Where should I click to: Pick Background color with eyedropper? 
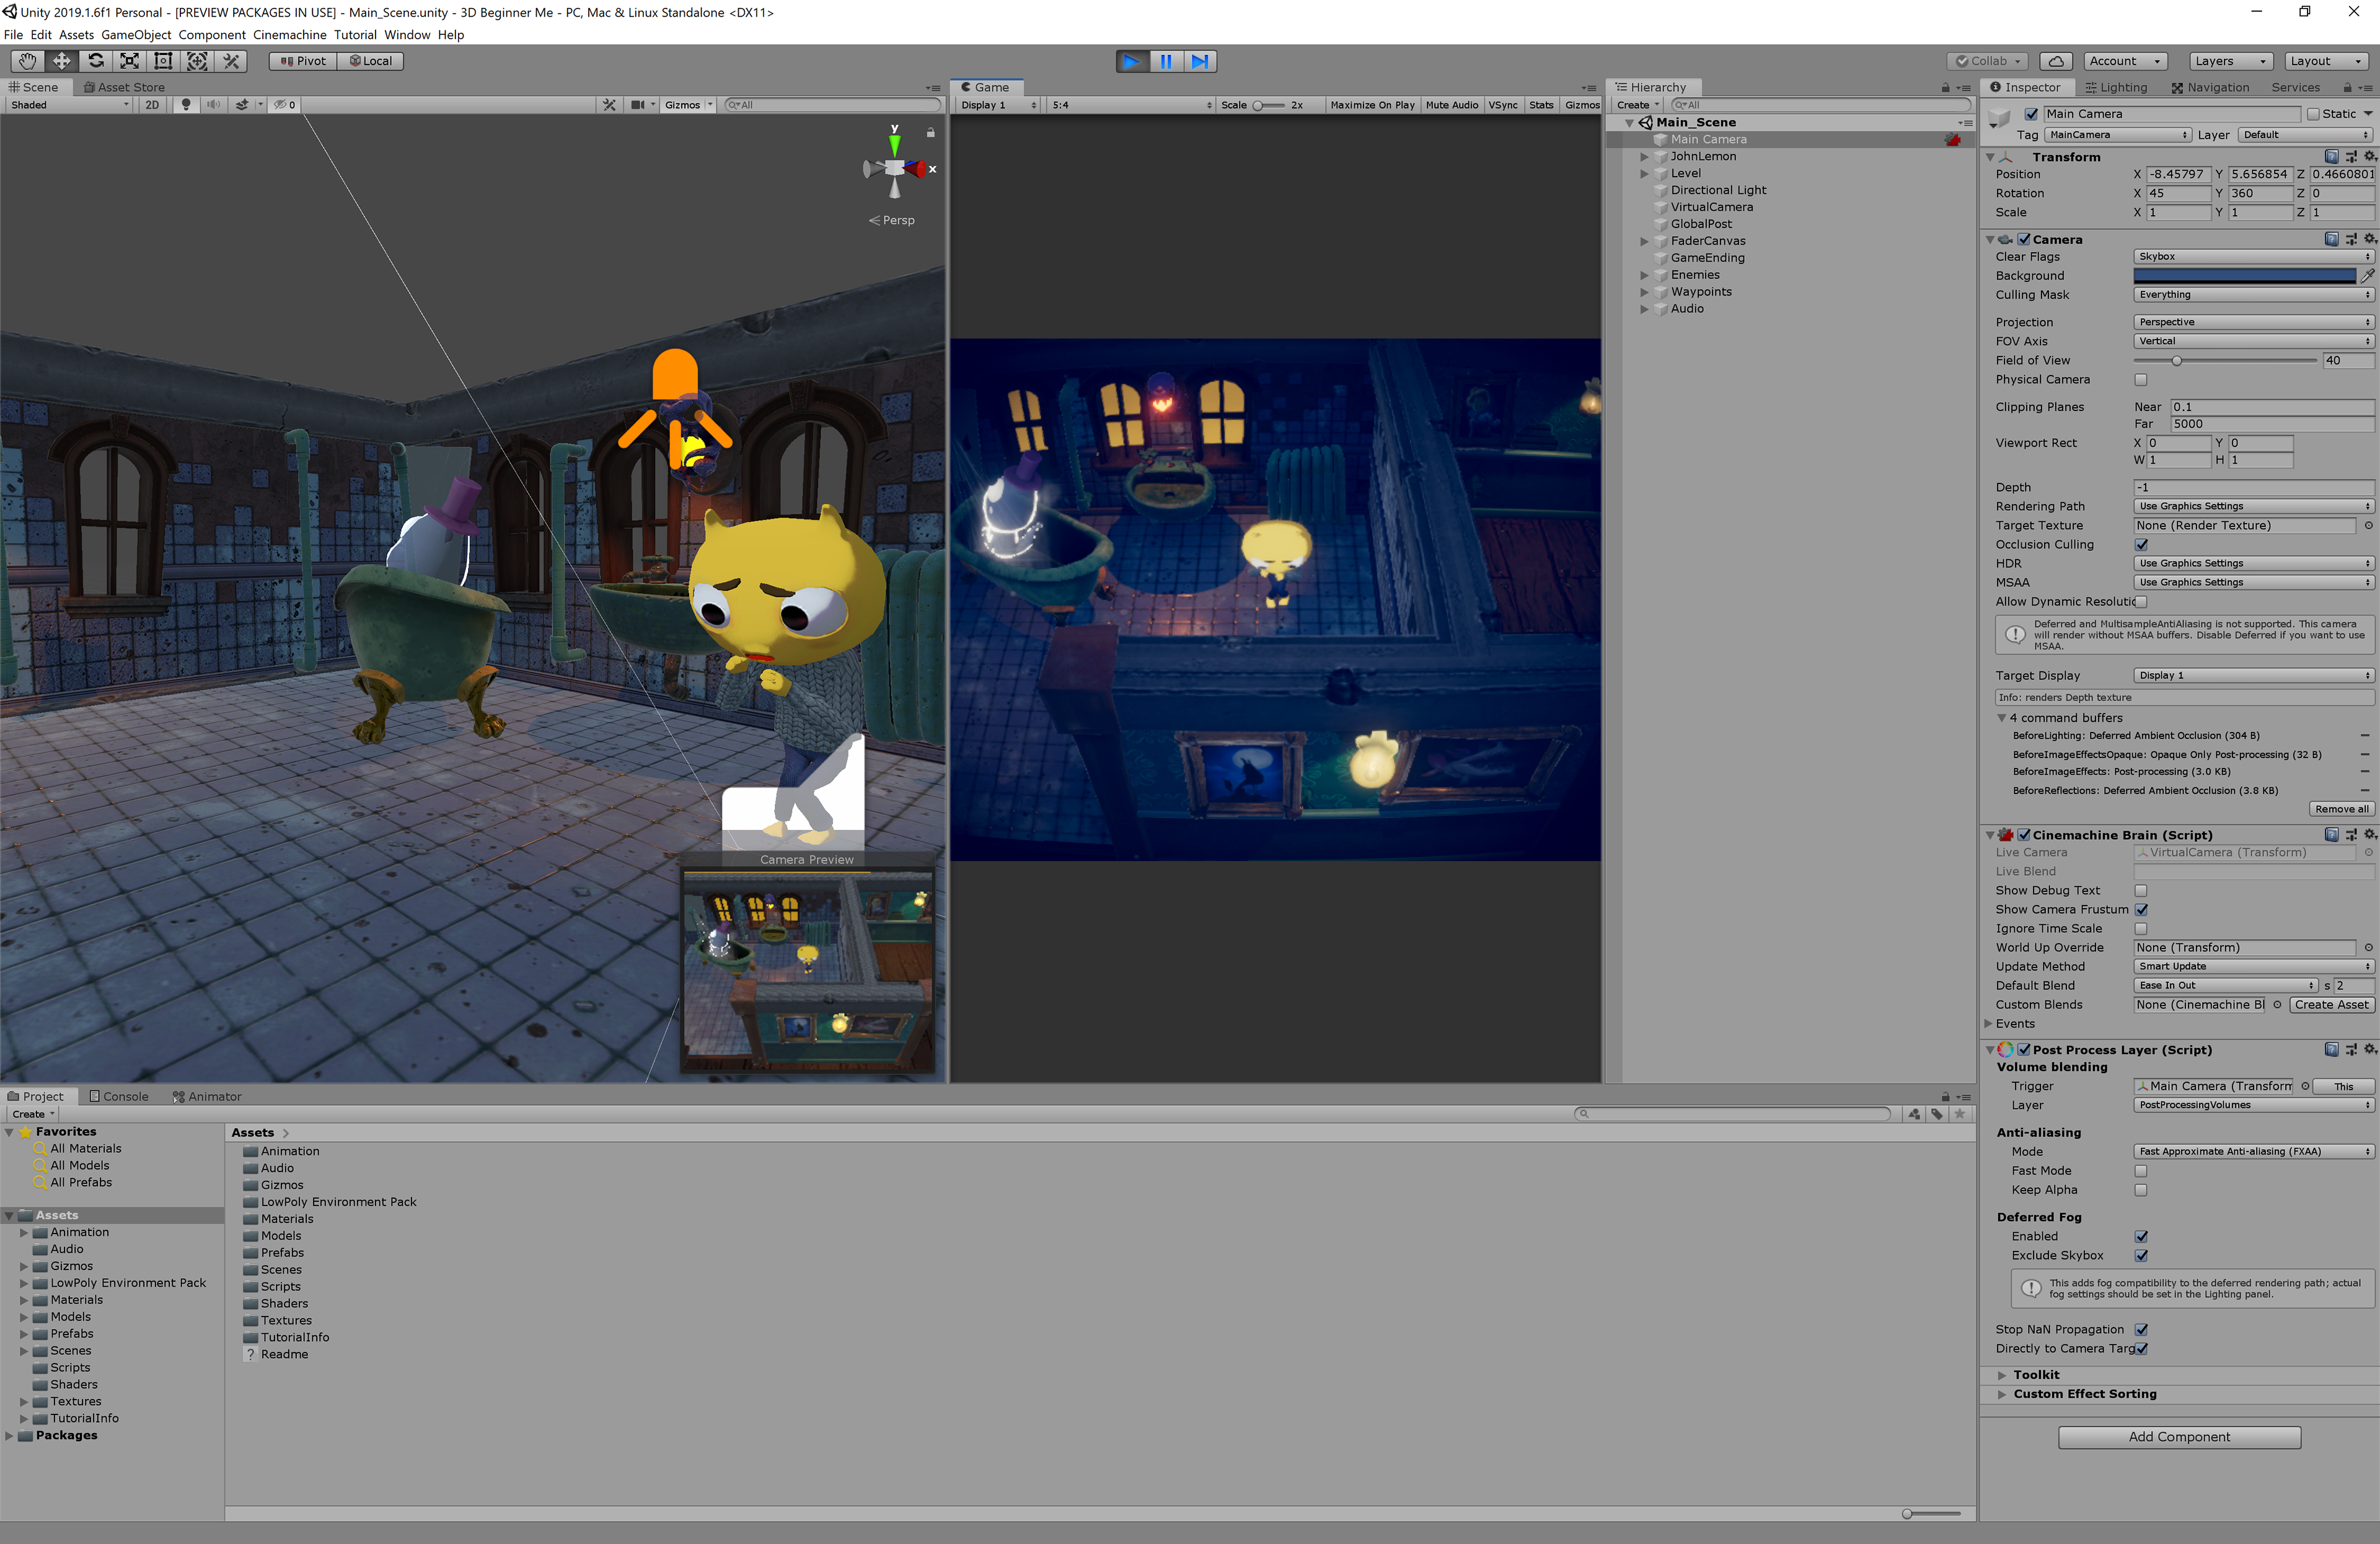click(2368, 276)
